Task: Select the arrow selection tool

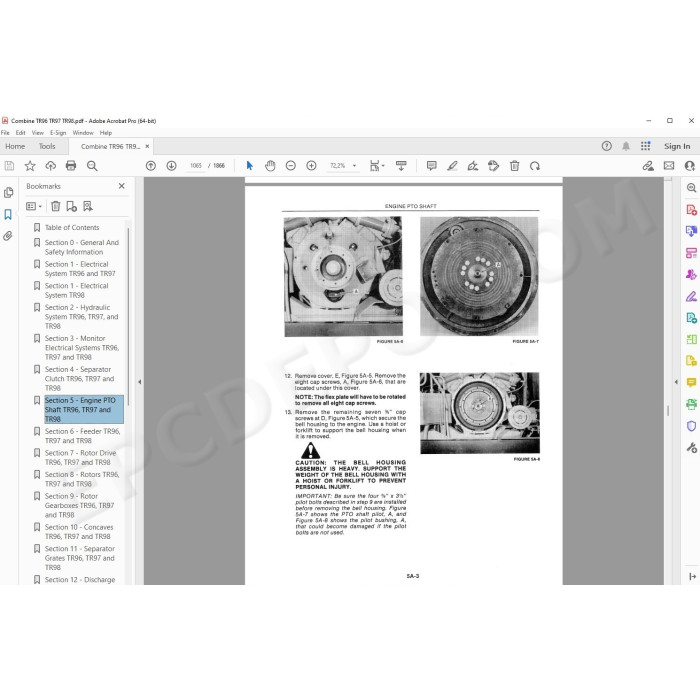Action: [250, 166]
